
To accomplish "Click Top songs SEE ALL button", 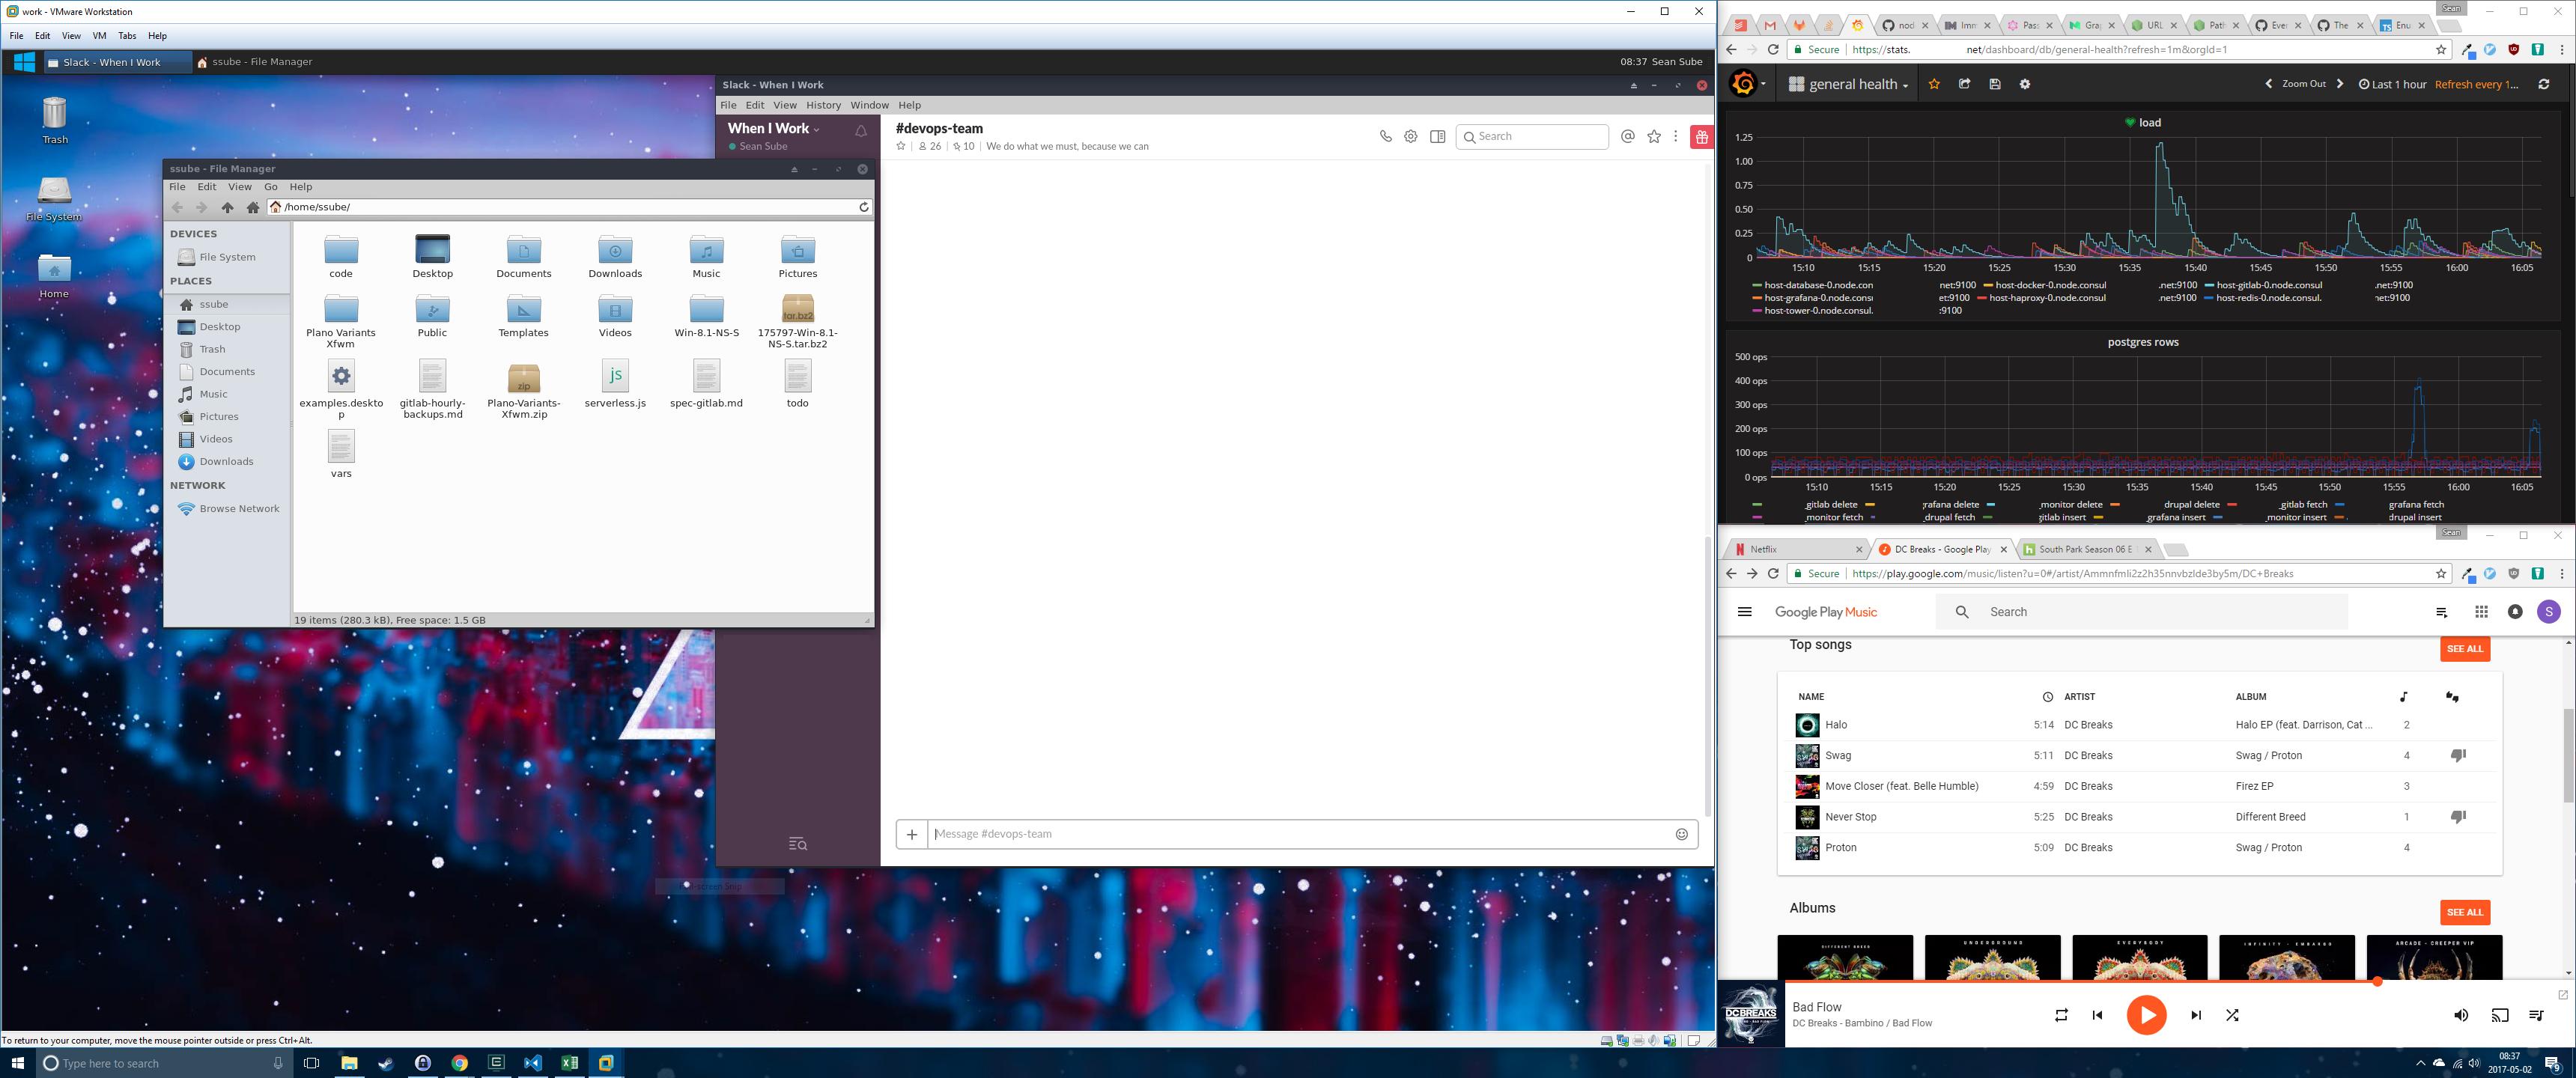I will [2464, 649].
